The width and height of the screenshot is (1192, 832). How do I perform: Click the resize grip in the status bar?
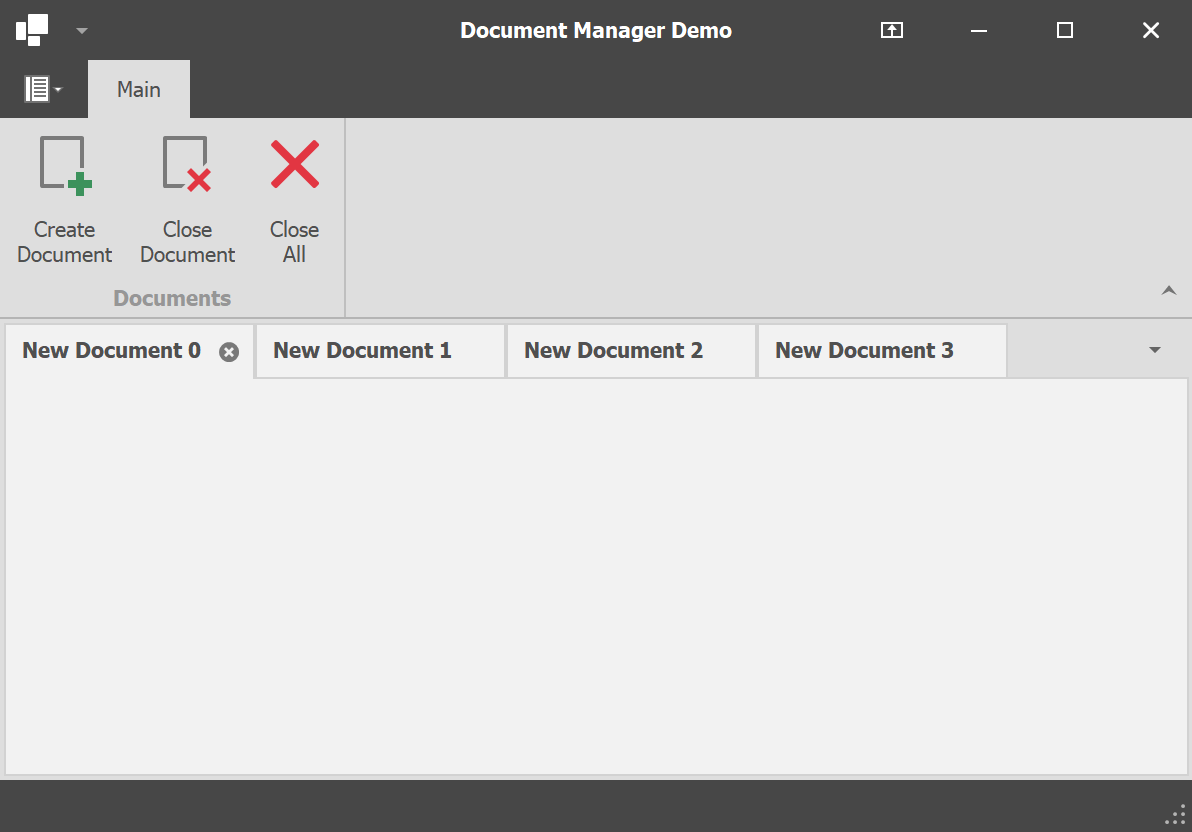[1175, 815]
